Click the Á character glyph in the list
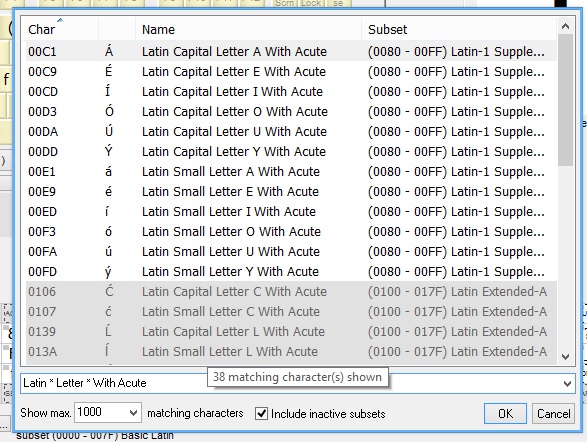The image size is (587, 442). tap(109, 51)
